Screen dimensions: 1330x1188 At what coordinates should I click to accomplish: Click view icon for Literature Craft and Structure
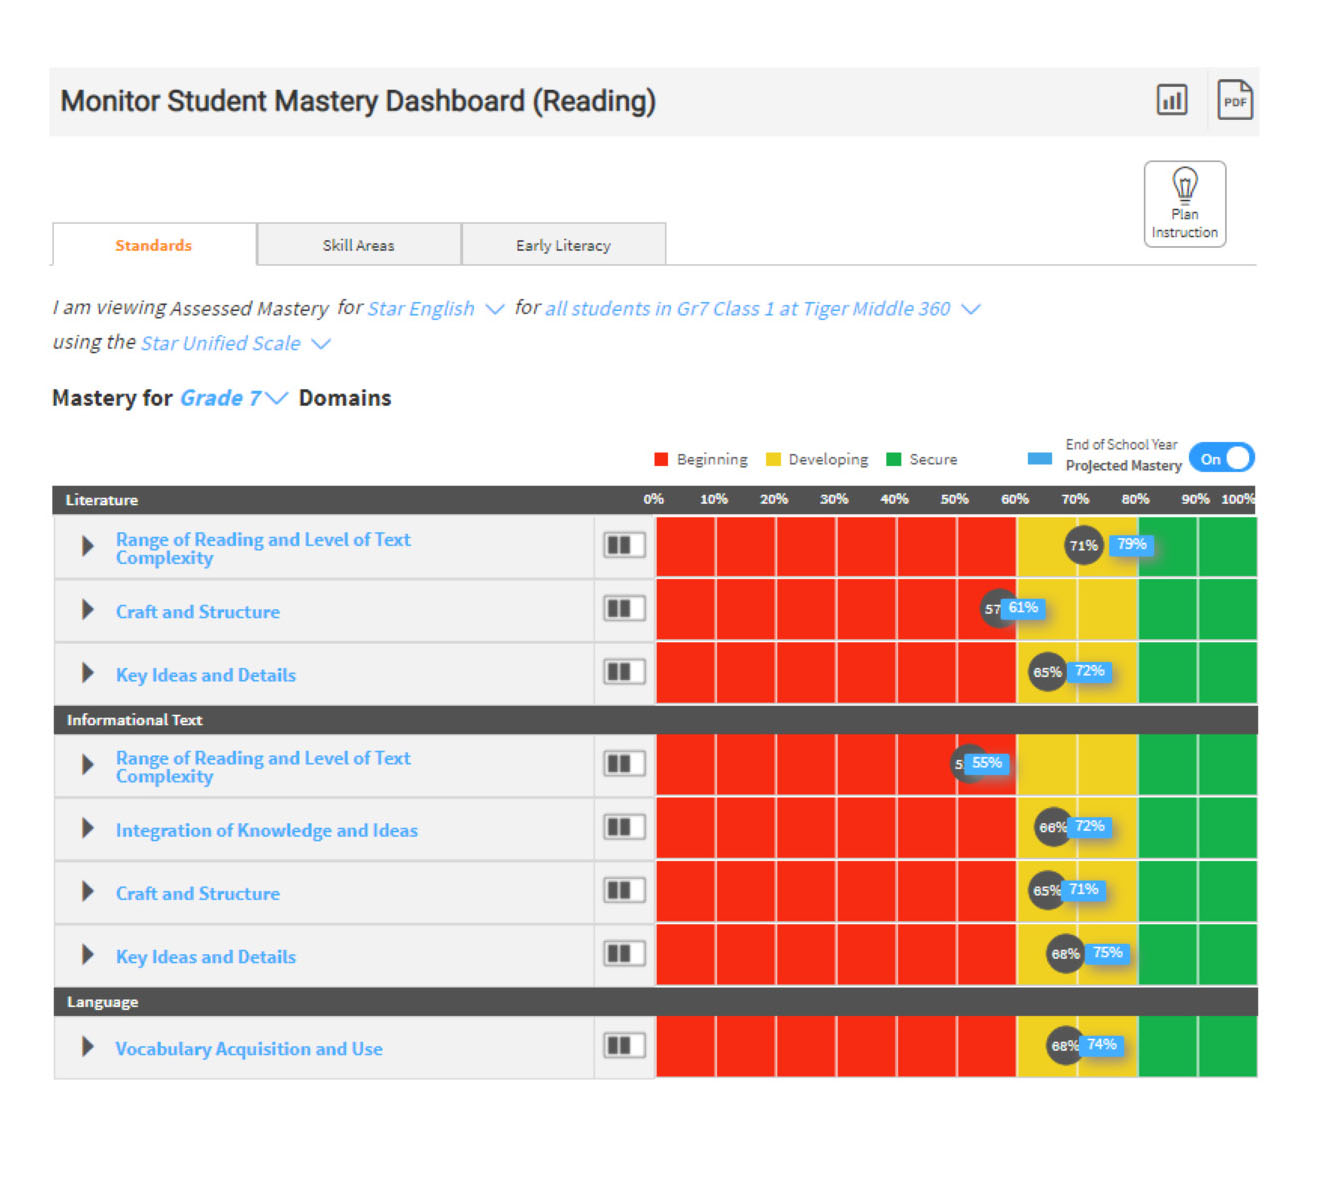[x=624, y=608]
